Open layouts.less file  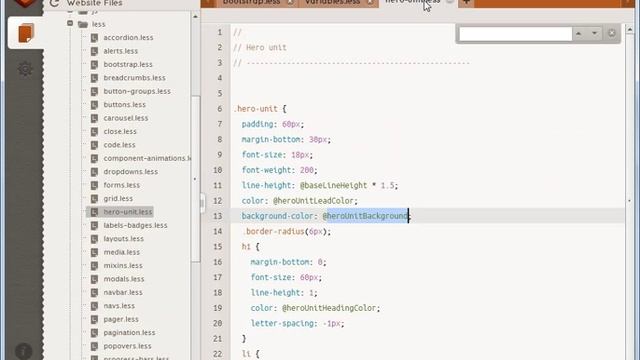pos(124,239)
